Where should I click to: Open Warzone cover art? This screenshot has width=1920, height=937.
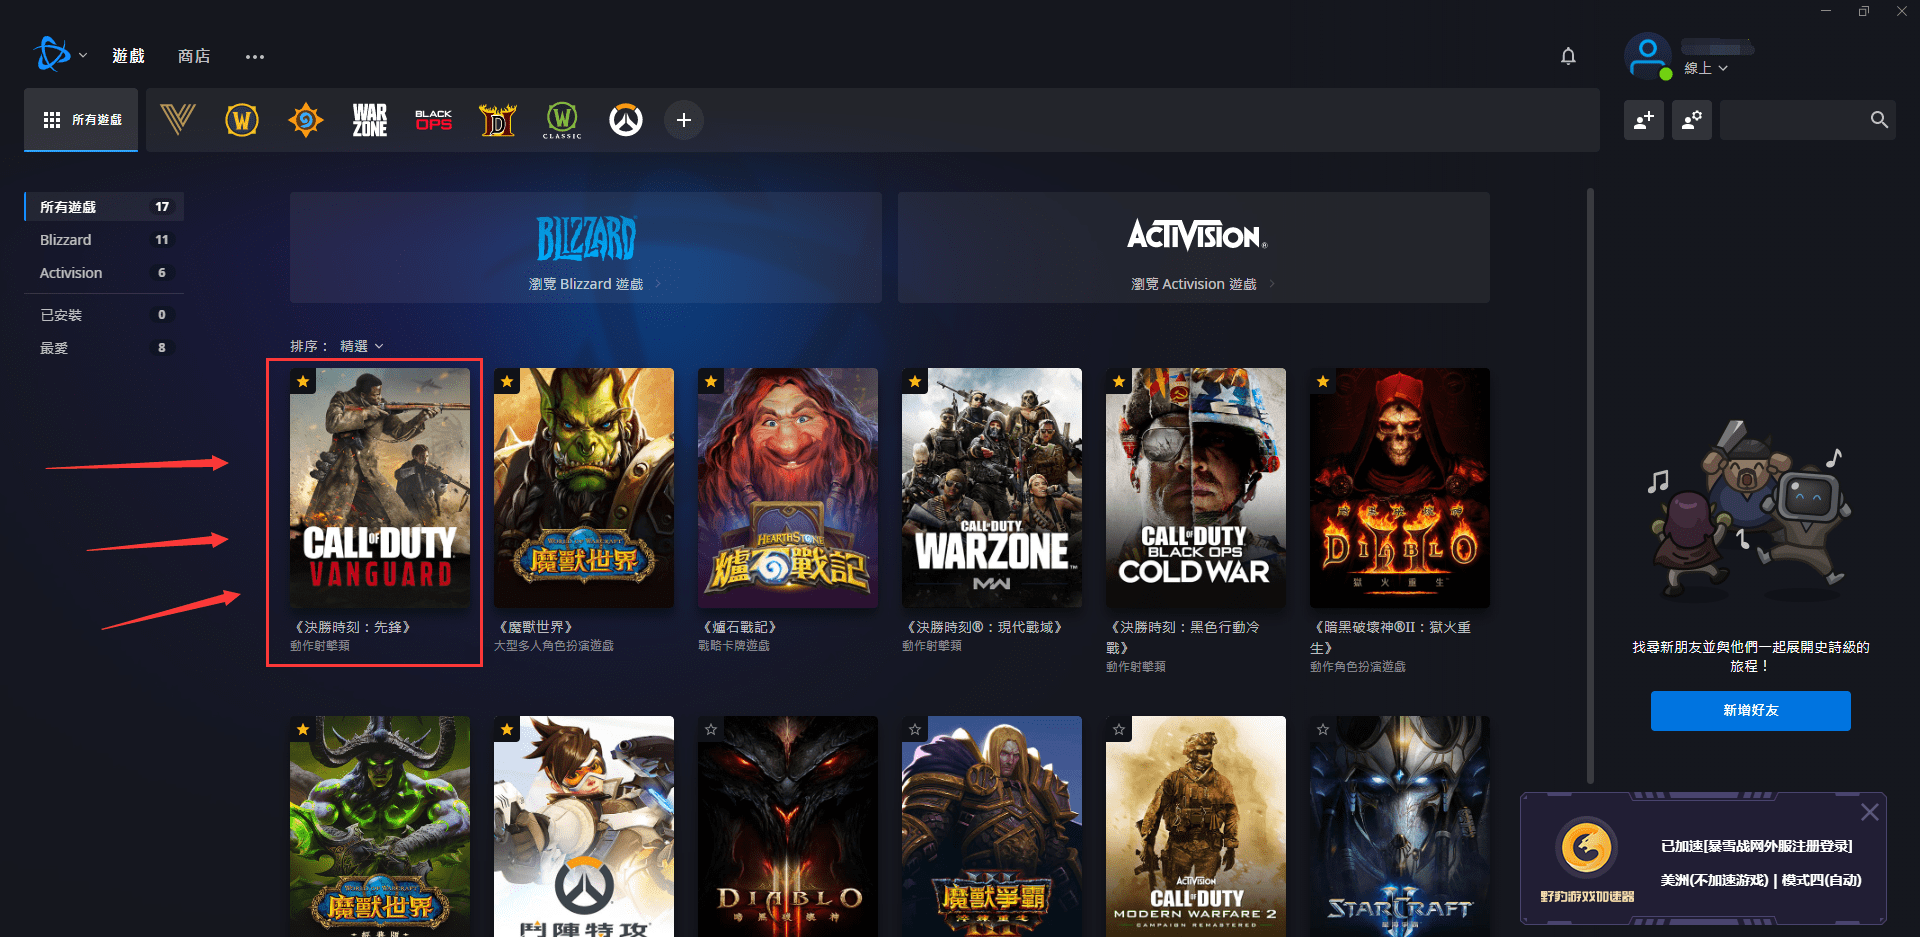(992, 488)
